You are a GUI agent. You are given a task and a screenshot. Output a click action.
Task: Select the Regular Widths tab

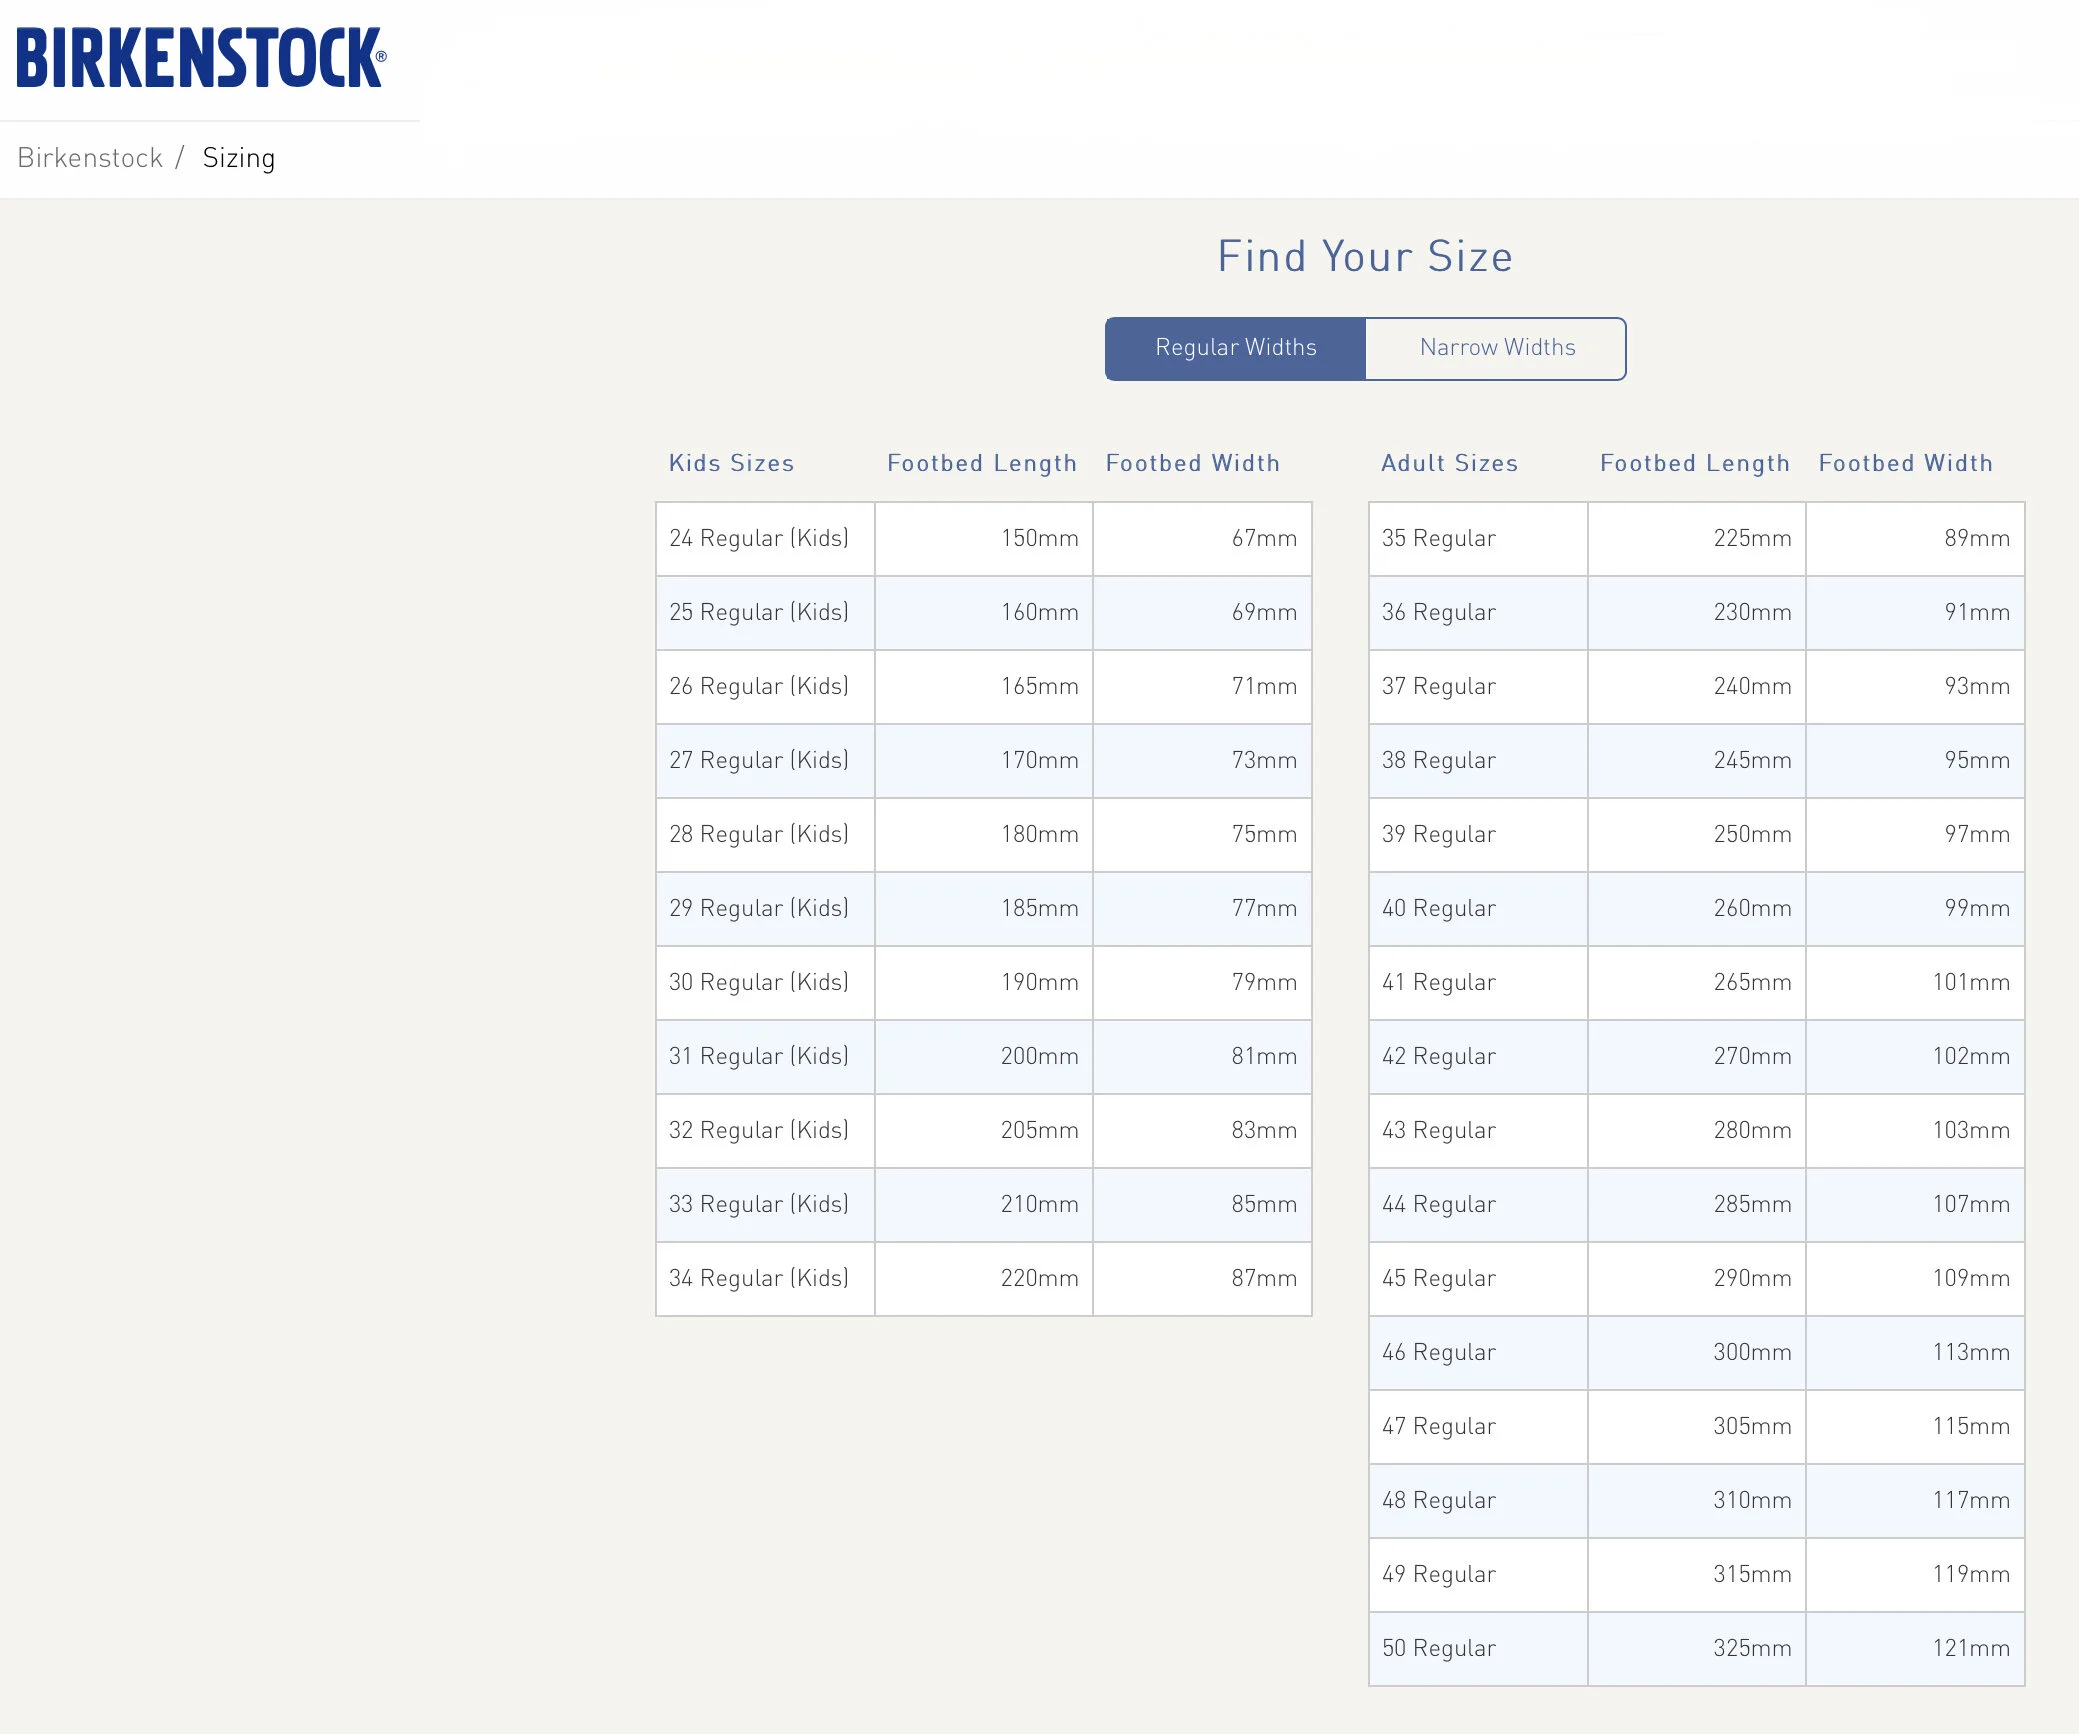tap(1235, 348)
